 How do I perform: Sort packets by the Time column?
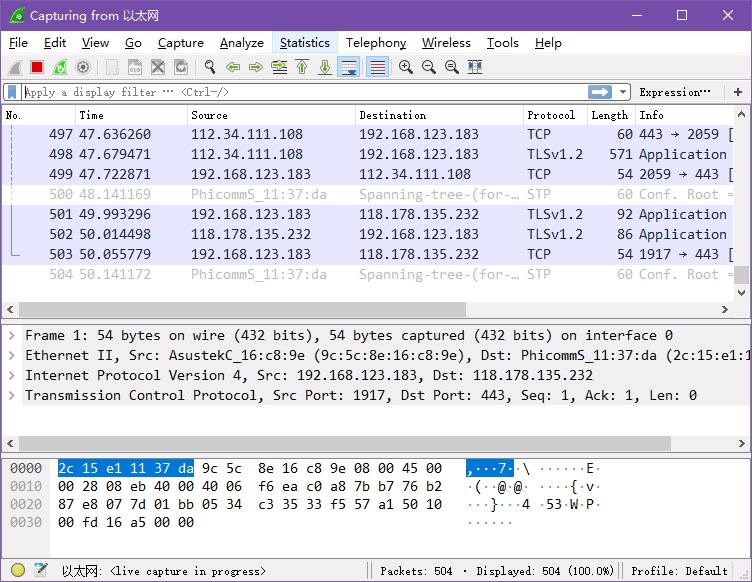131,115
